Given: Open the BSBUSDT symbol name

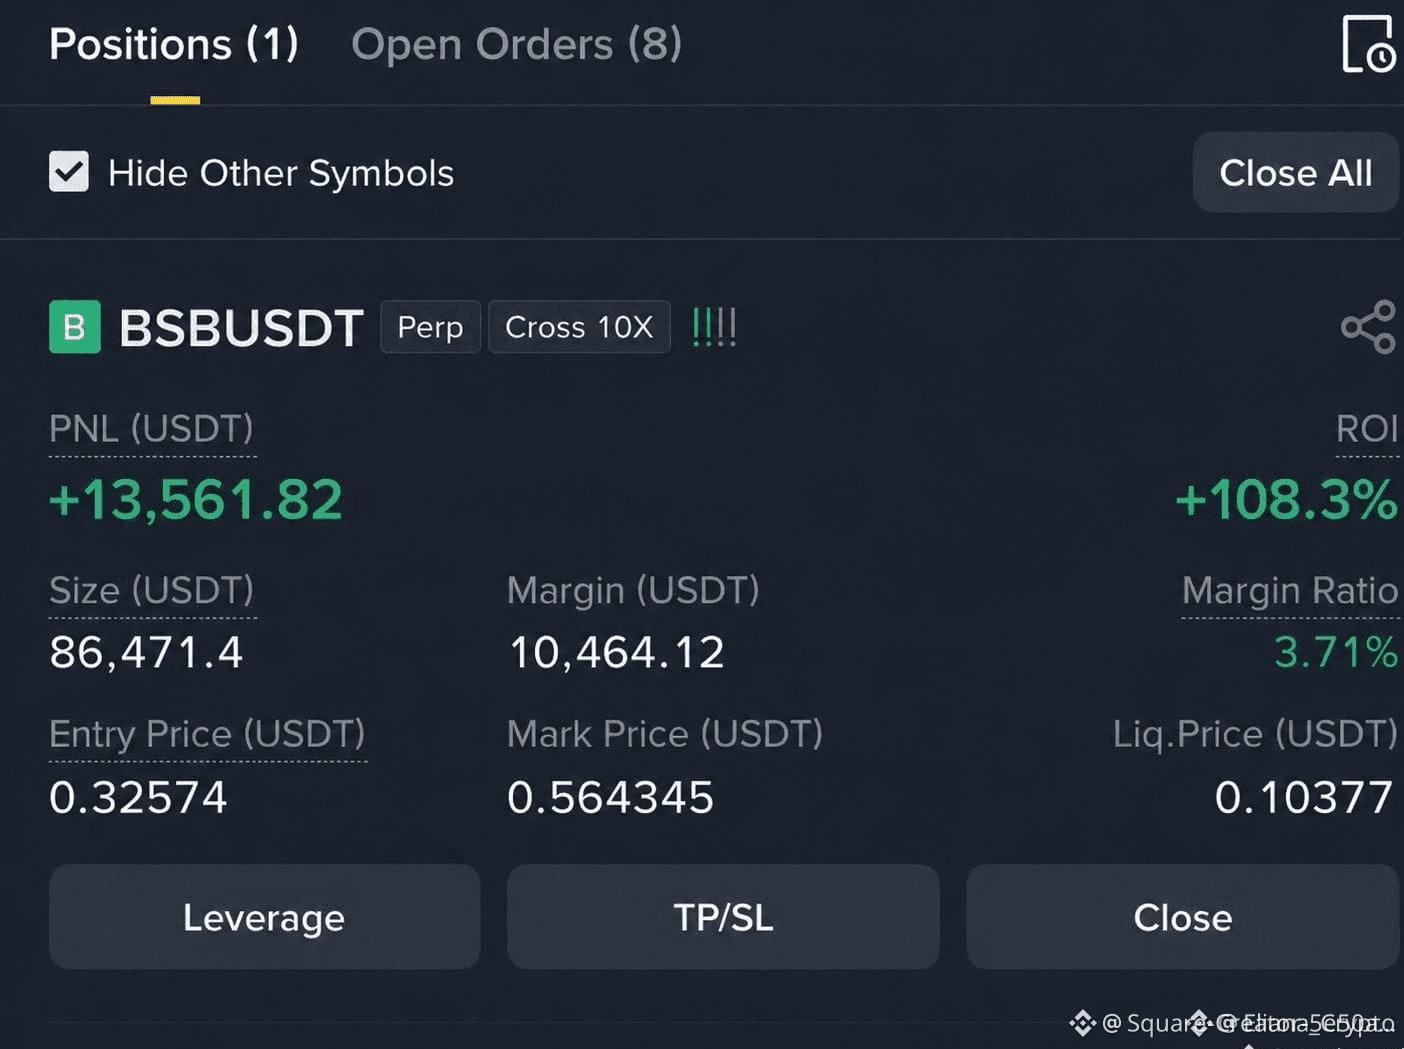Looking at the screenshot, I should click(241, 328).
